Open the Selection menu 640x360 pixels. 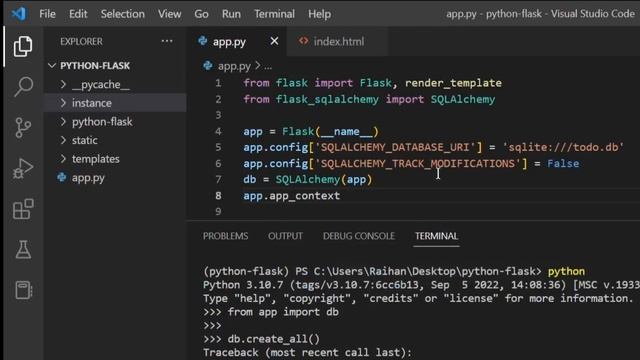(122, 14)
